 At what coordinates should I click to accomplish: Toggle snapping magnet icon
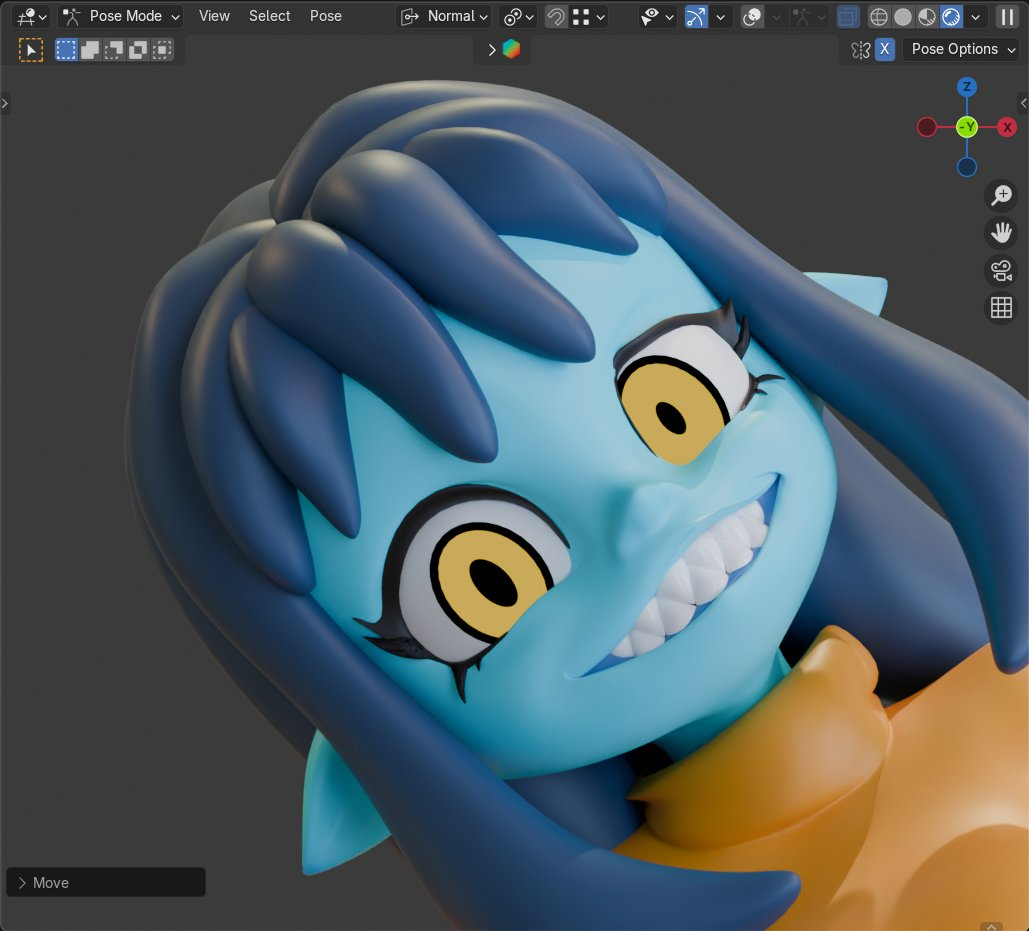[x=556, y=17]
